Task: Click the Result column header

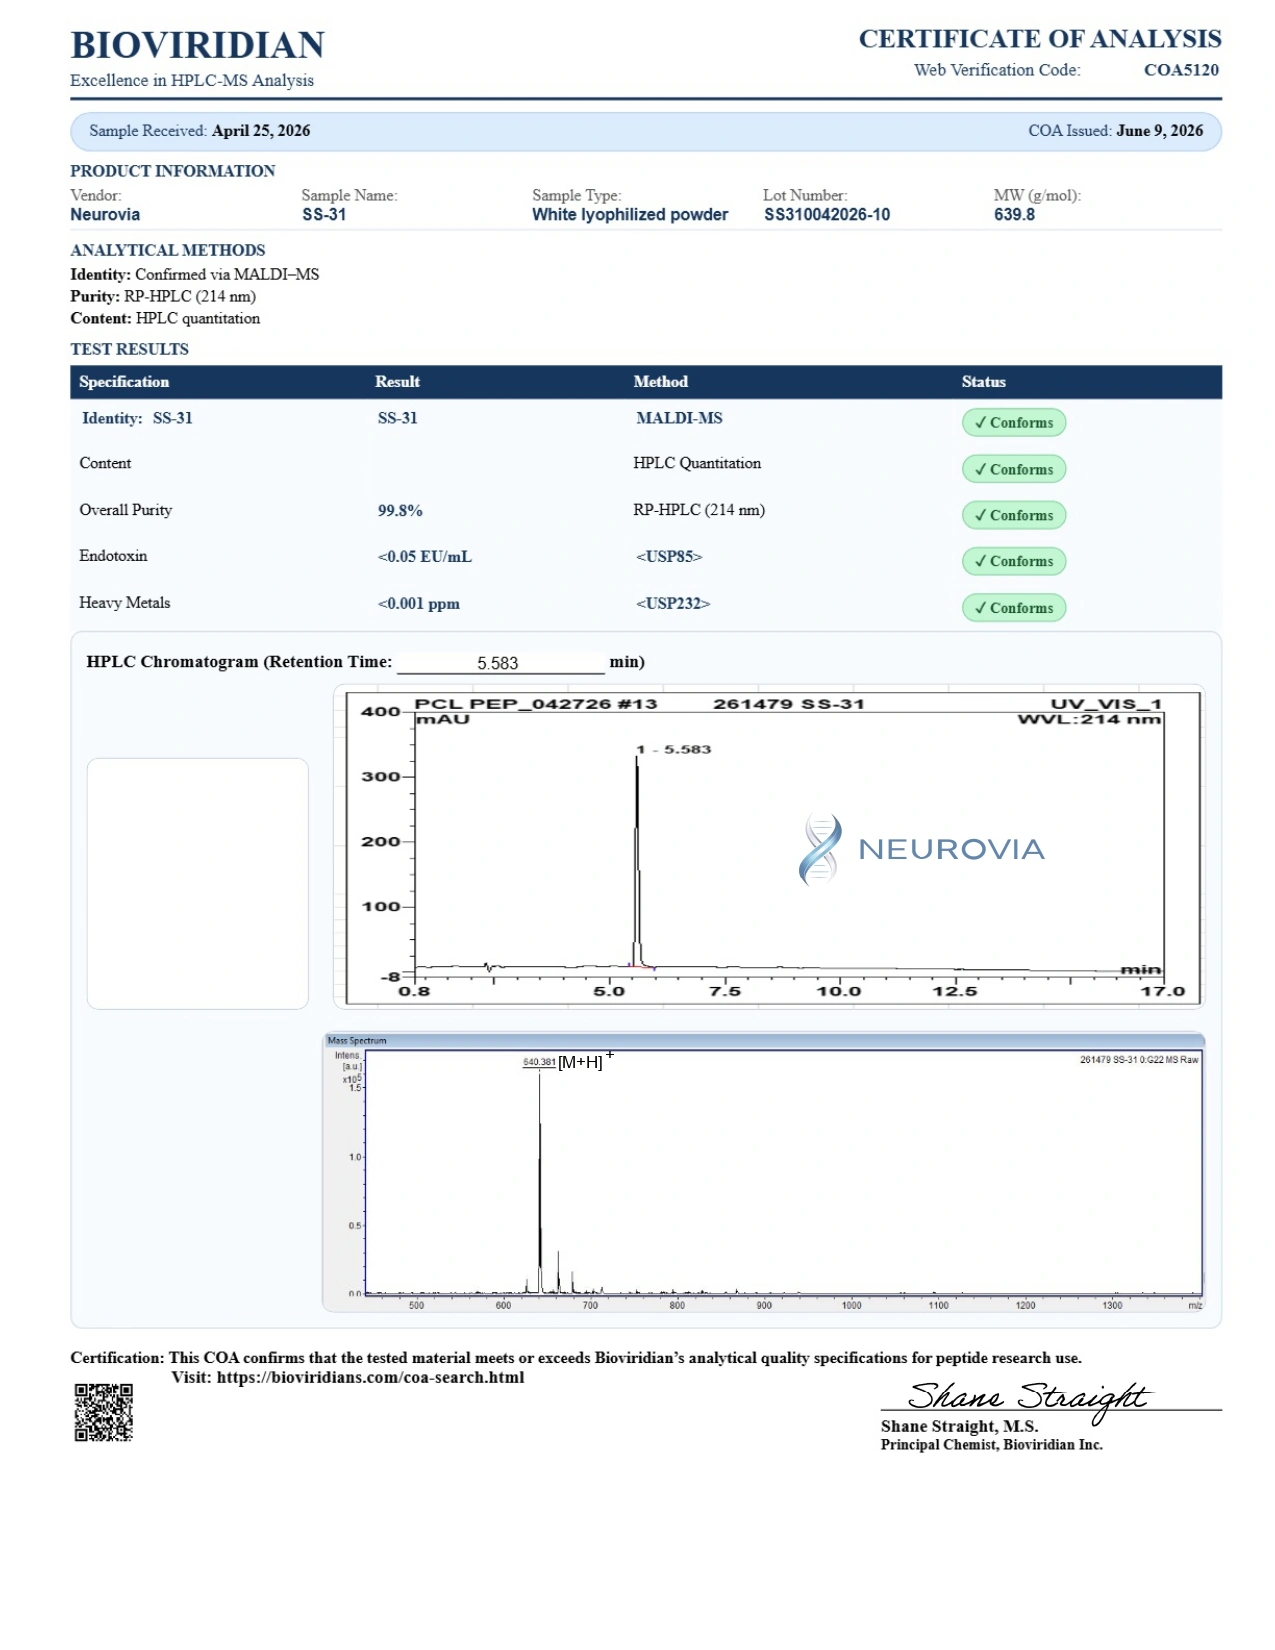Action: coord(397,382)
